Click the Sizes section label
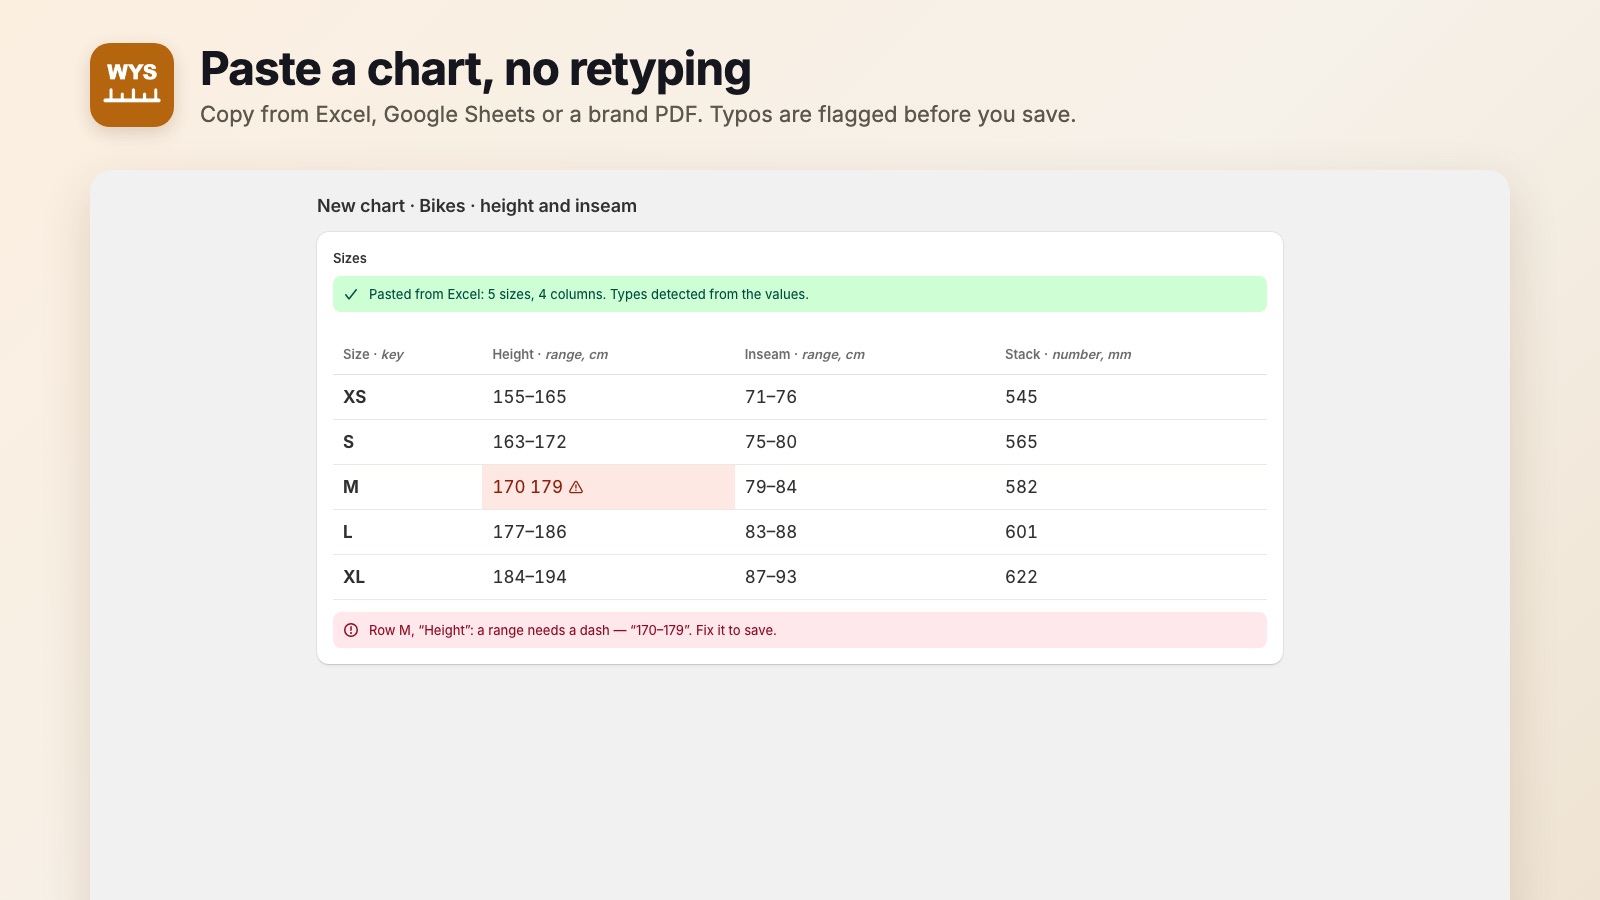 [350, 258]
